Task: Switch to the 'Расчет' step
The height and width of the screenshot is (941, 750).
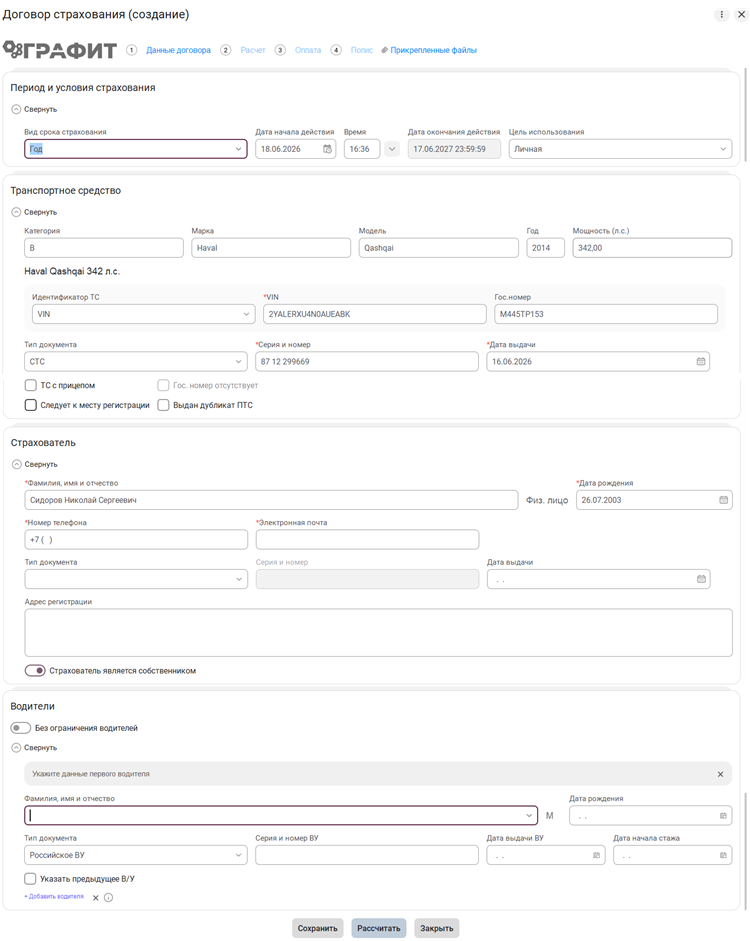Action: point(253,50)
